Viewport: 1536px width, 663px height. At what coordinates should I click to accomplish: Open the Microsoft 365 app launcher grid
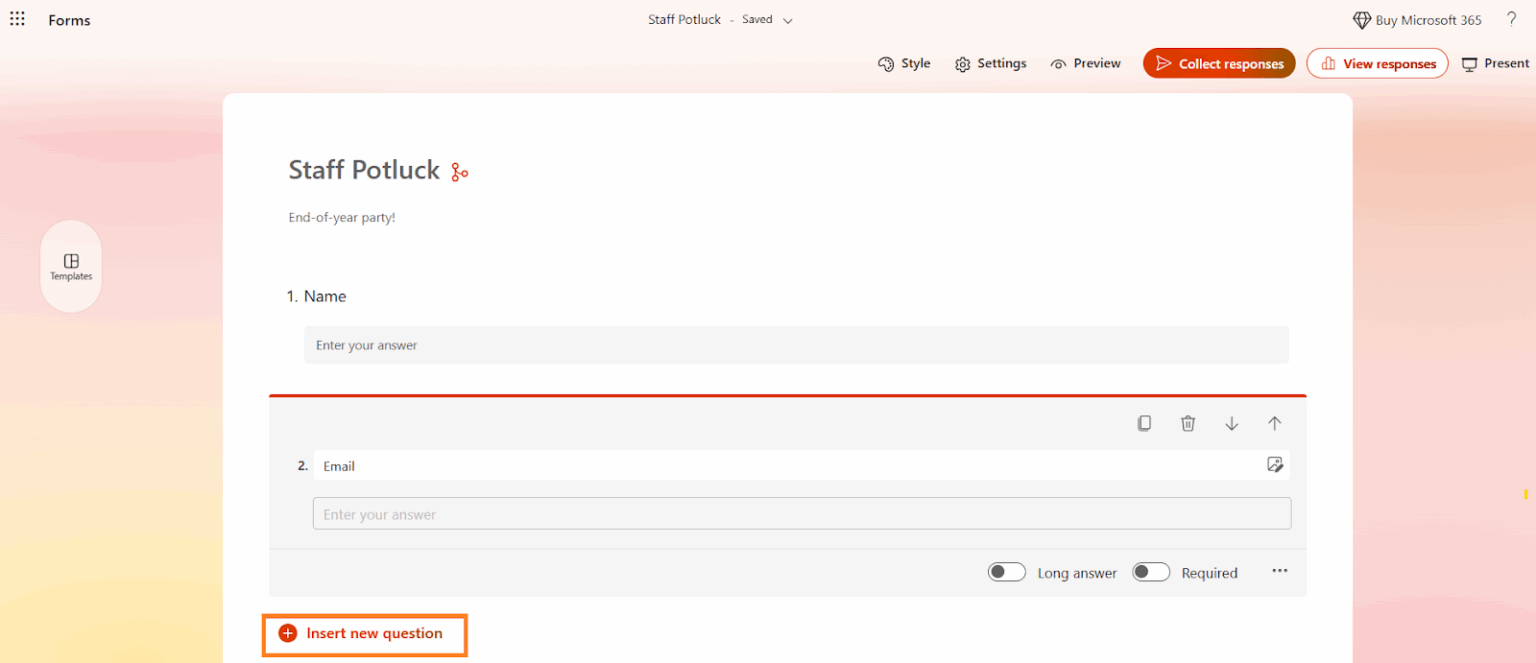[x=17, y=19]
